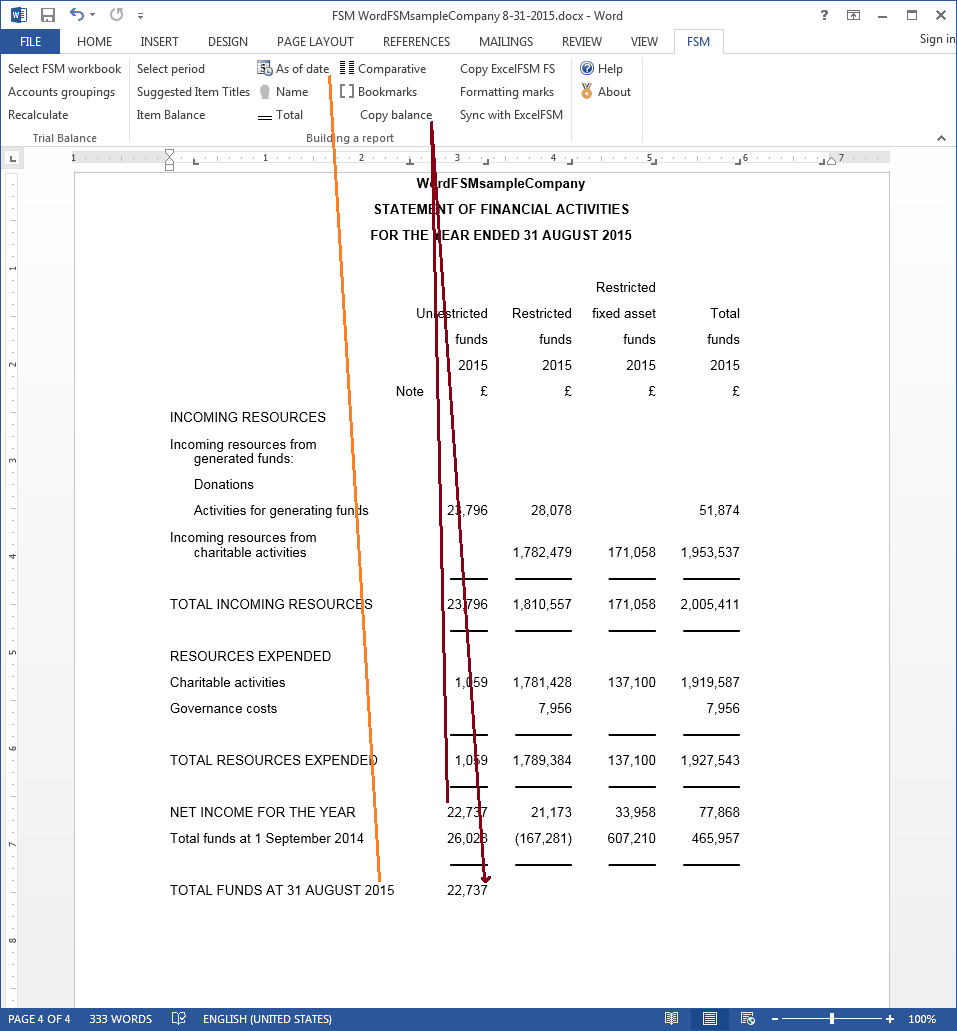The width and height of the screenshot is (957, 1031).
Task: Open the Undo history dropdown arrow
Action: 93,15
